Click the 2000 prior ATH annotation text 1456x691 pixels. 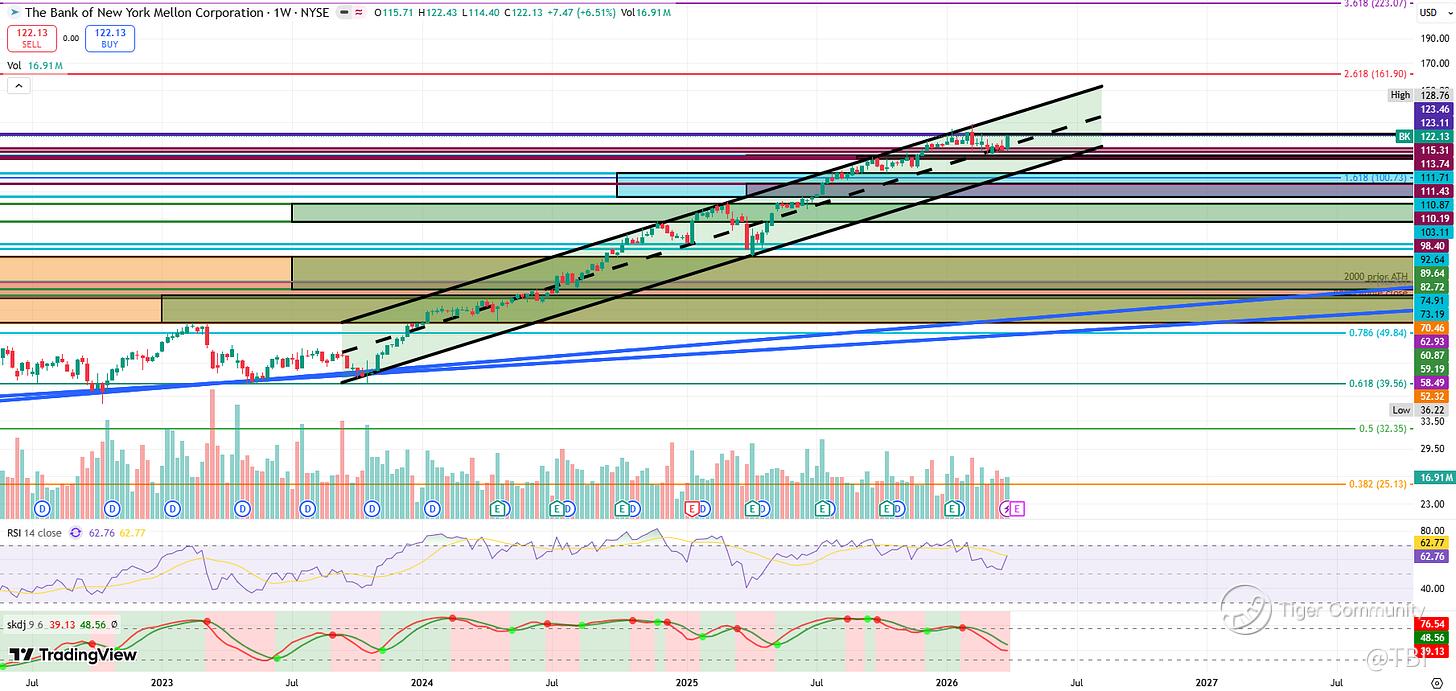pos(1376,275)
